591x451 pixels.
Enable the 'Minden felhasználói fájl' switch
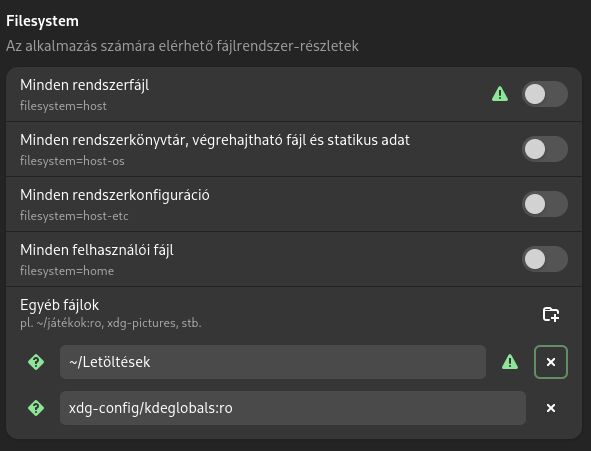coord(545,259)
